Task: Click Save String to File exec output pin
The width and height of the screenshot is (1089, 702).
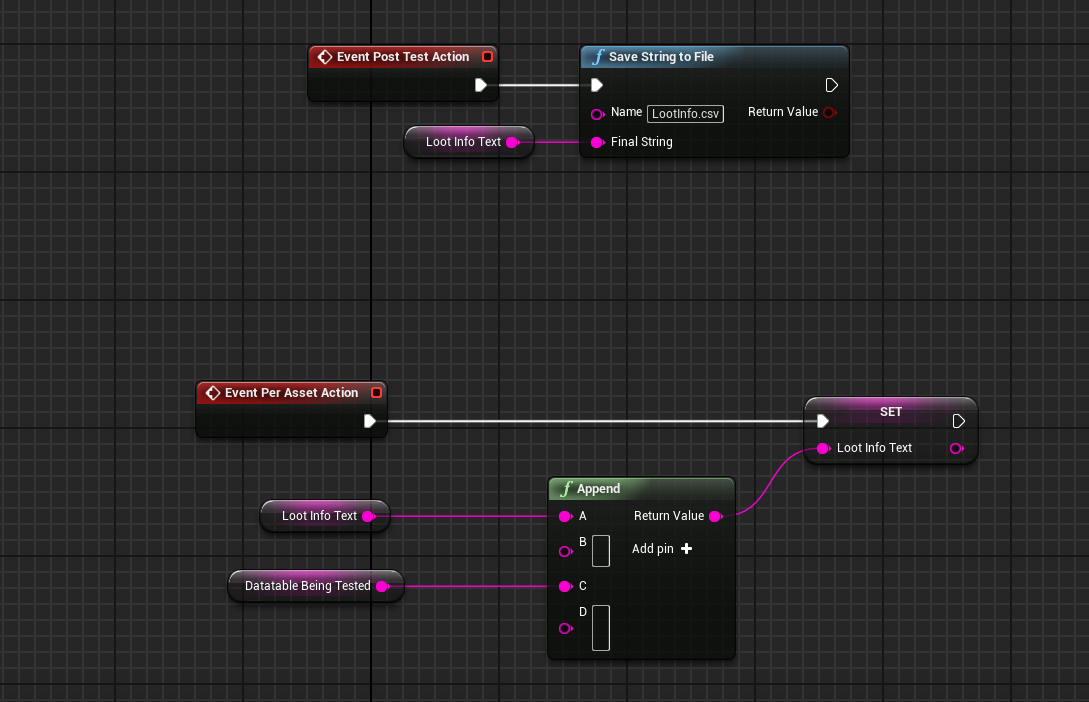Action: pyautogui.click(x=831, y=85)
